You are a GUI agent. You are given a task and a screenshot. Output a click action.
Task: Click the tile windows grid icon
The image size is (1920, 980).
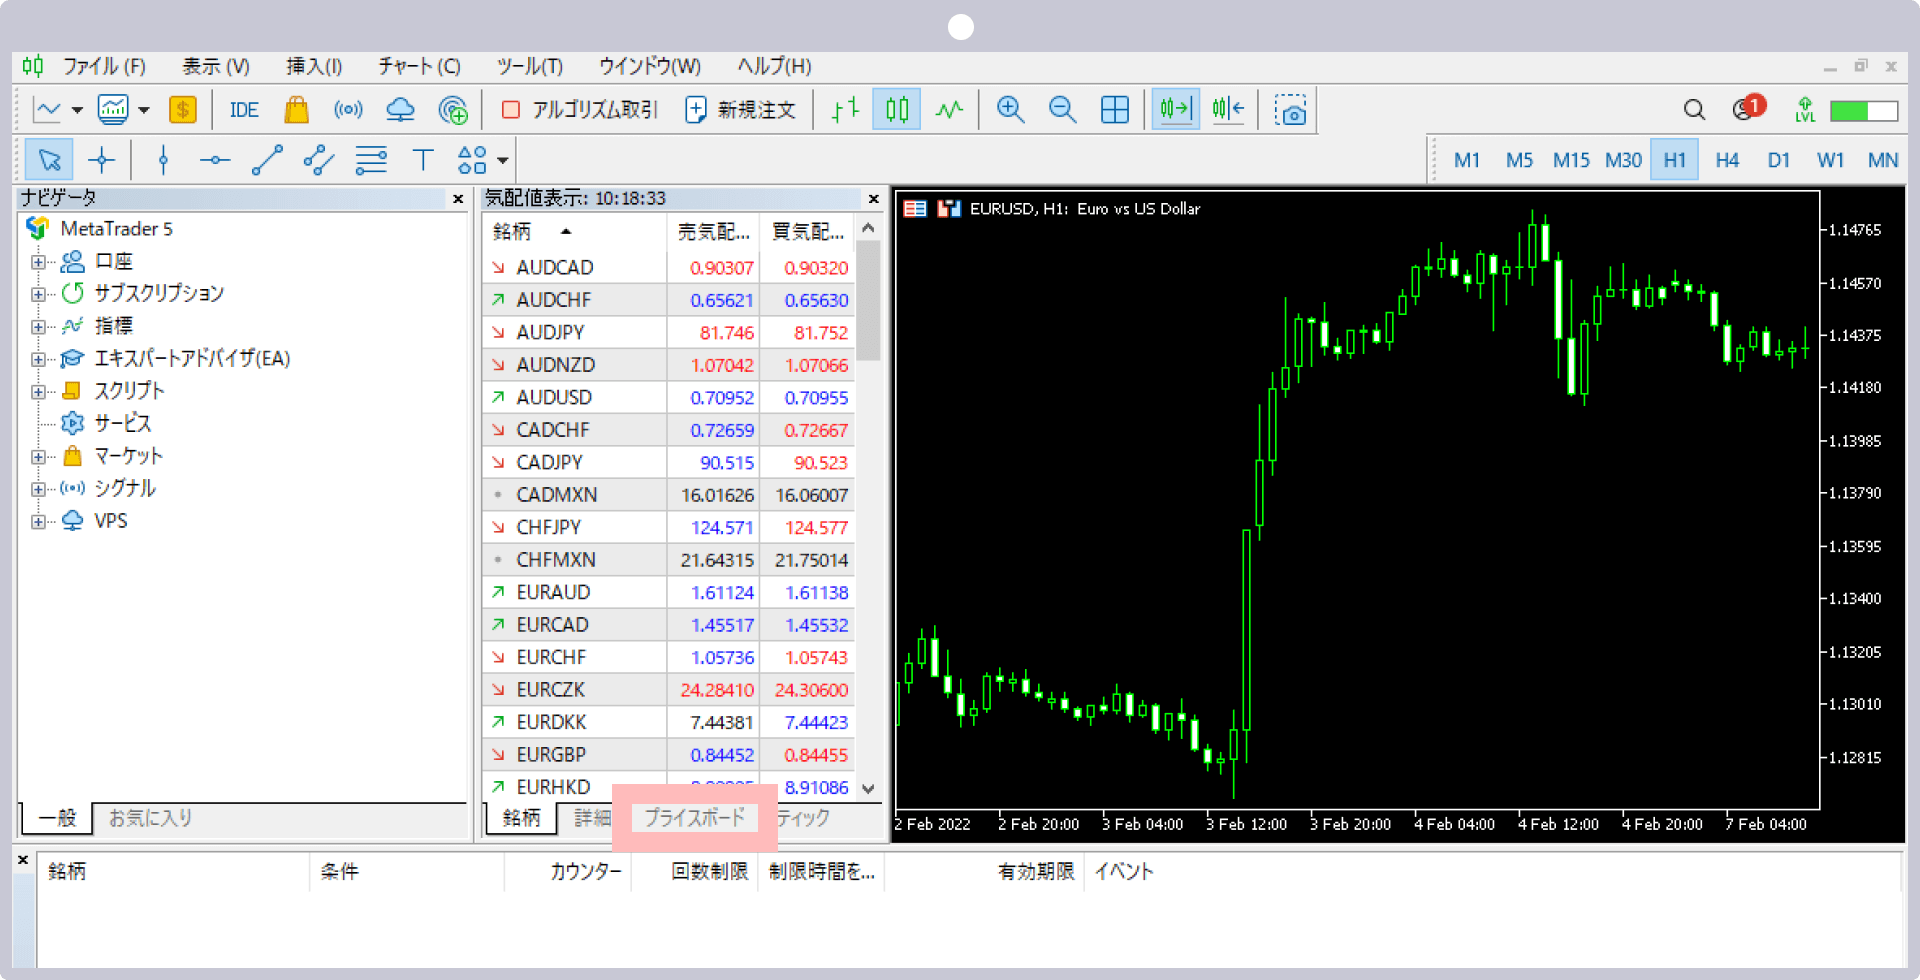(x=1115, y=110)
